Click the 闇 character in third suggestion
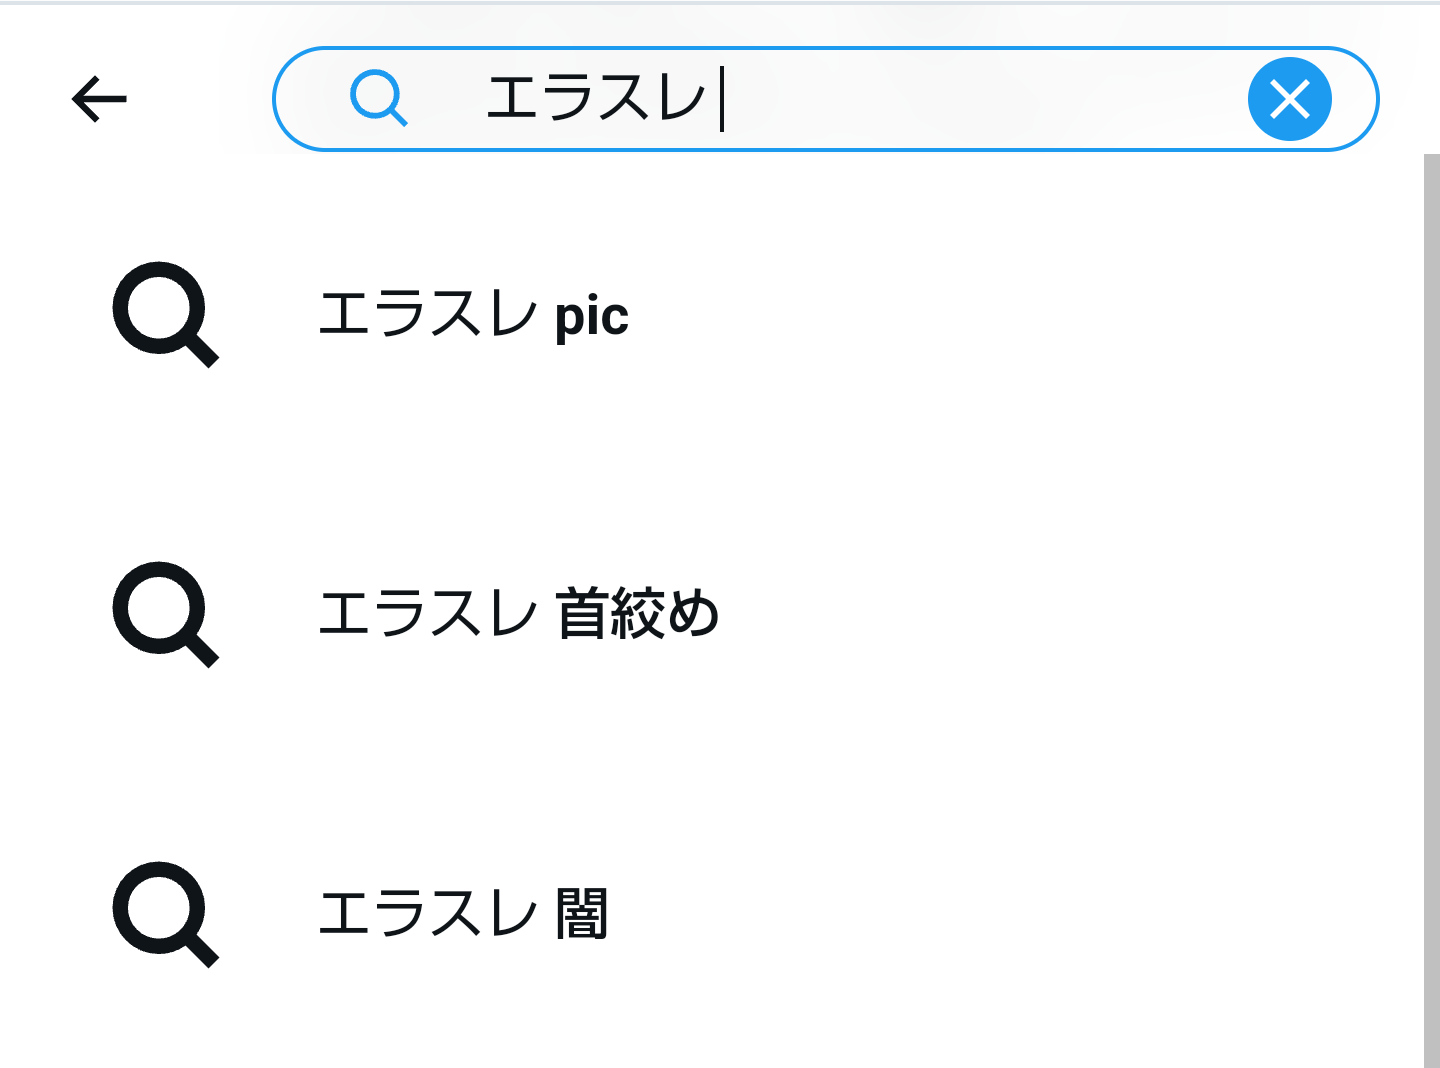1440x1068 pixels. pos(583,914)
